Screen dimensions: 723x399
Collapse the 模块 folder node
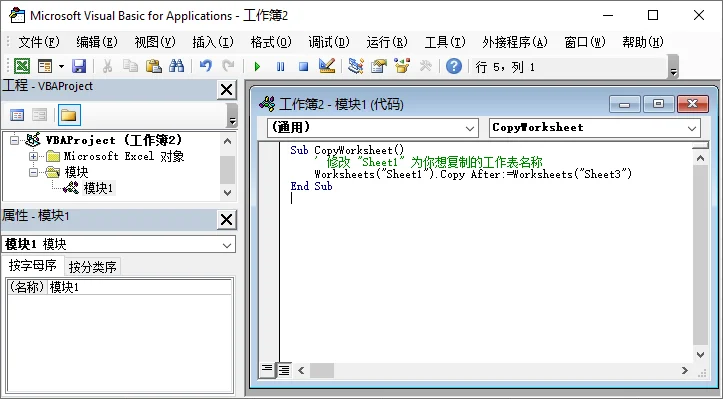33,173
